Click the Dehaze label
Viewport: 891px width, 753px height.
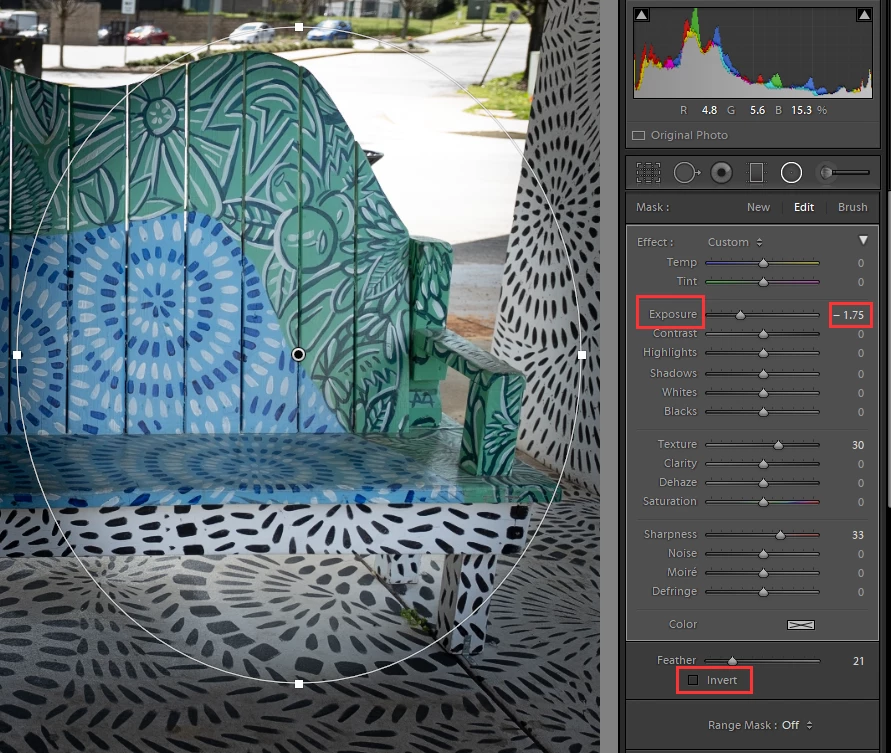(x=677, y=482)
